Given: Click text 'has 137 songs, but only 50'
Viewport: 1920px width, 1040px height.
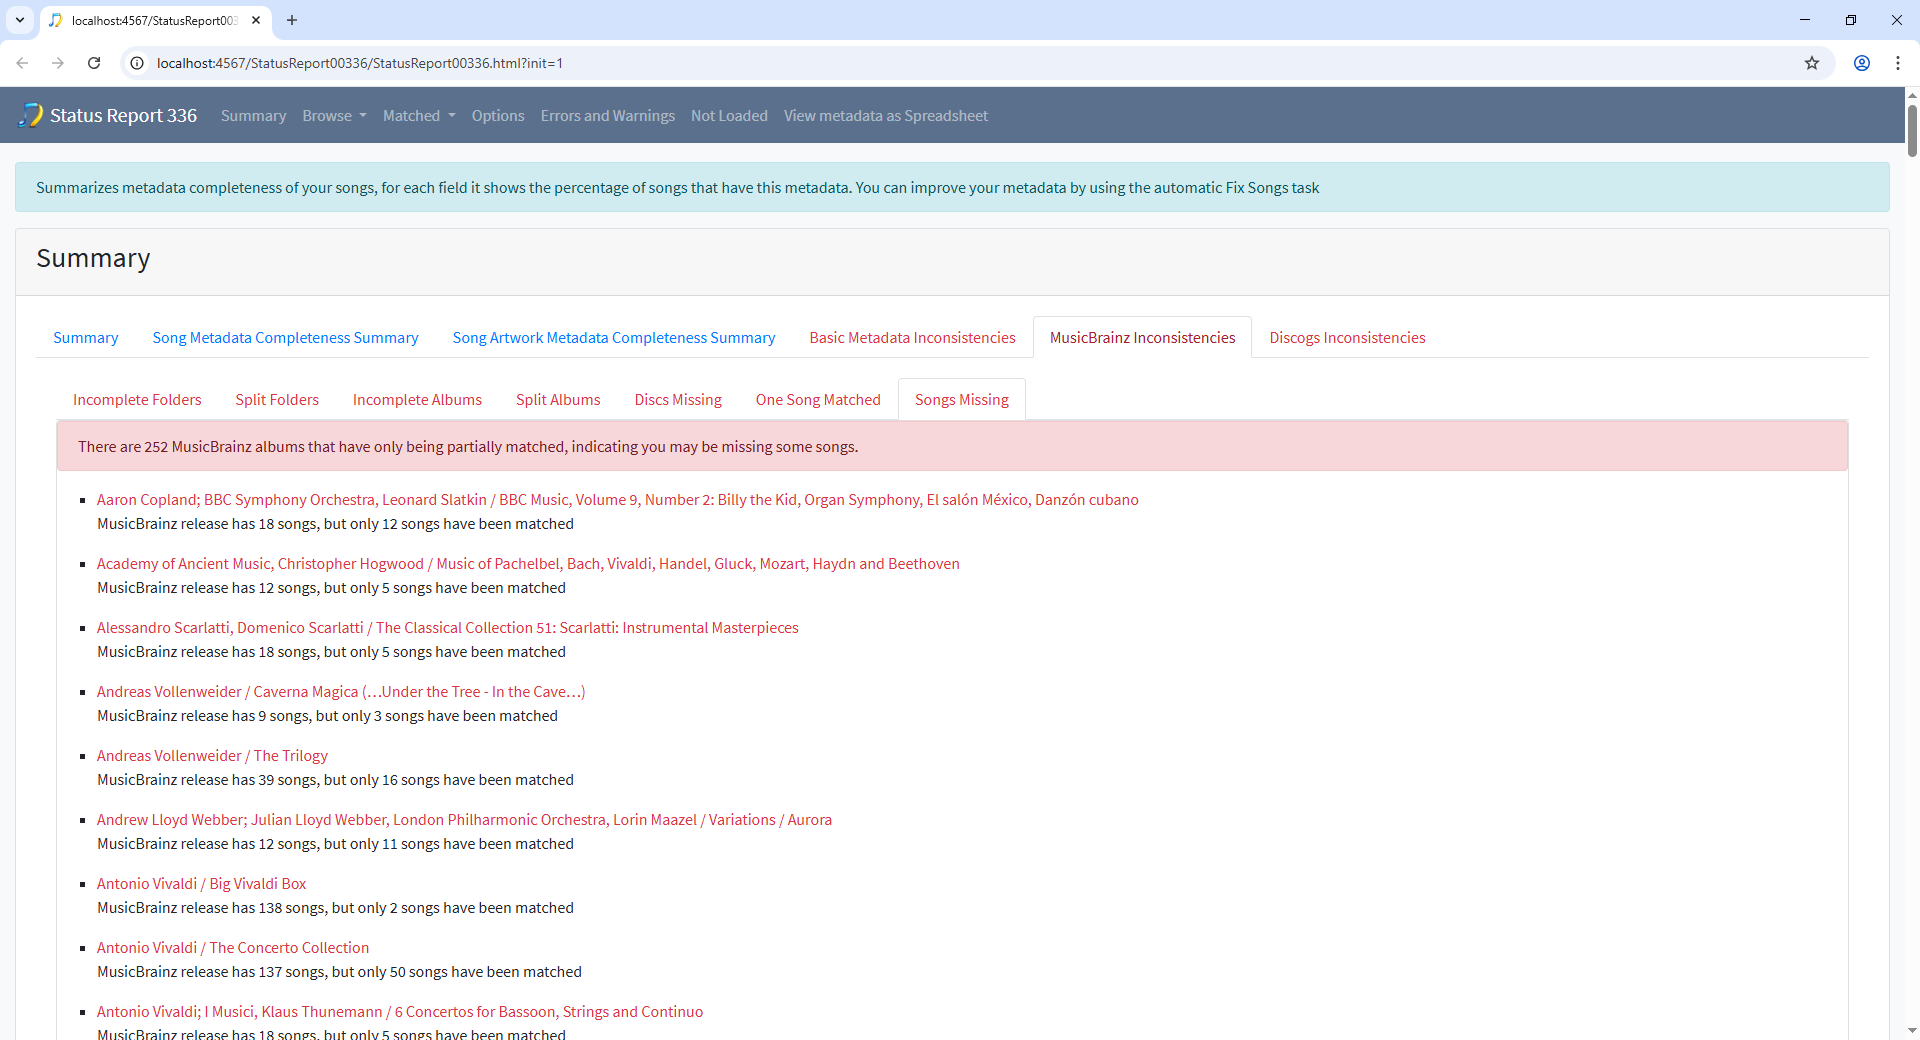Looking at the screenshot, I should pos(318,972).
